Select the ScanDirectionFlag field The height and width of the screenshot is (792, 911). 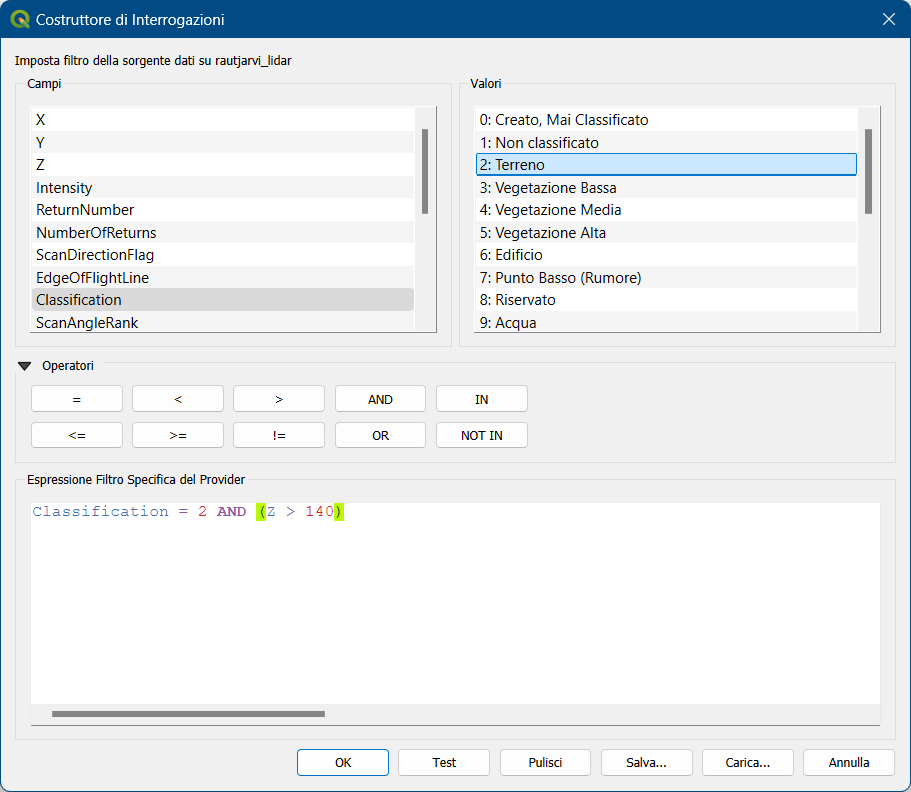[x=223, y=255]
